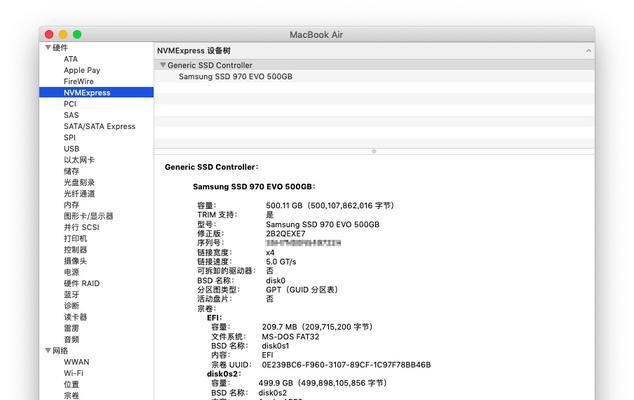Open the 控制器 sidebar entry
Viewport: 634px width, 400px height.
coord(75,250)
